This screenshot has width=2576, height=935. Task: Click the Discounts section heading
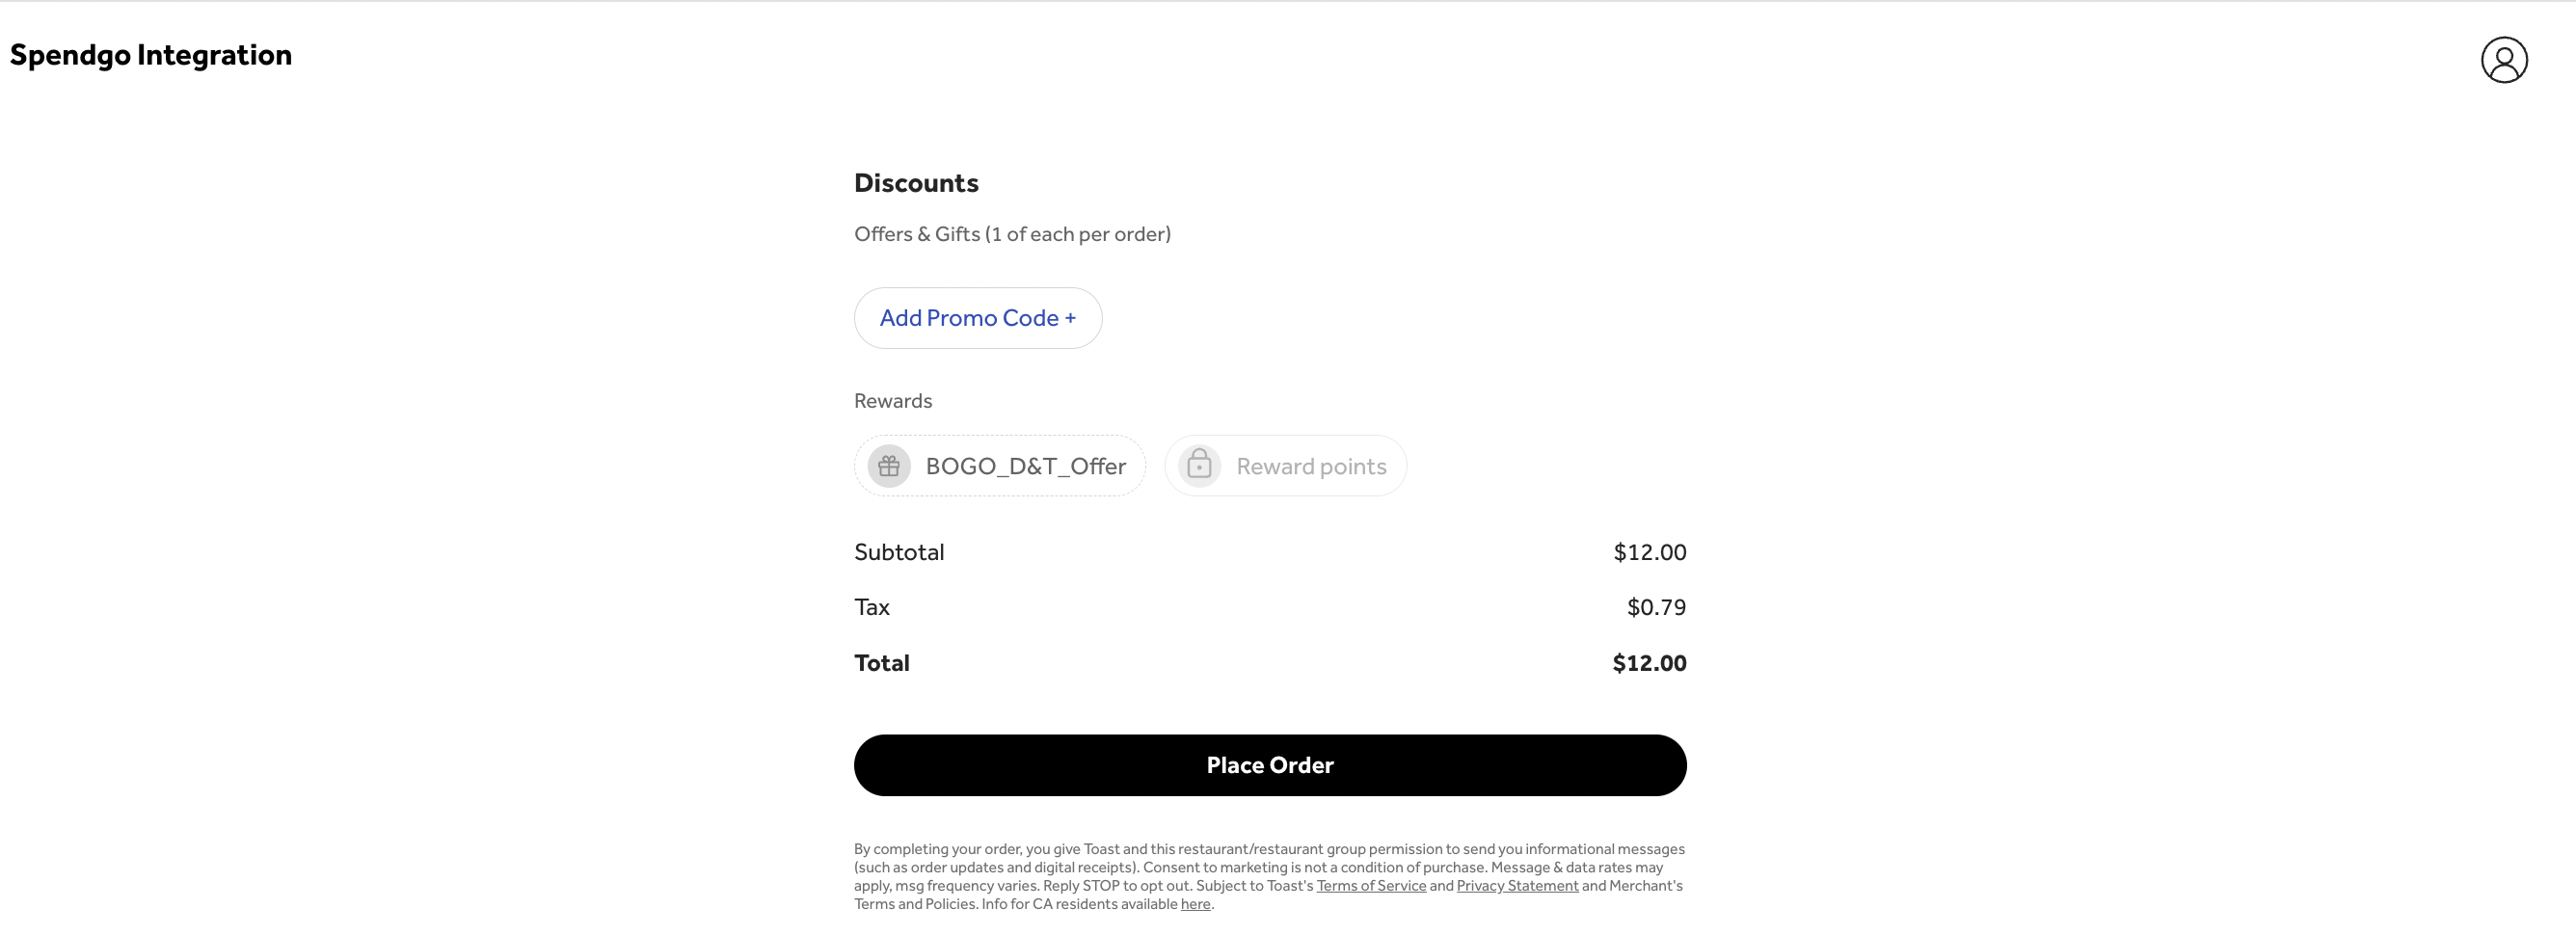916,183
